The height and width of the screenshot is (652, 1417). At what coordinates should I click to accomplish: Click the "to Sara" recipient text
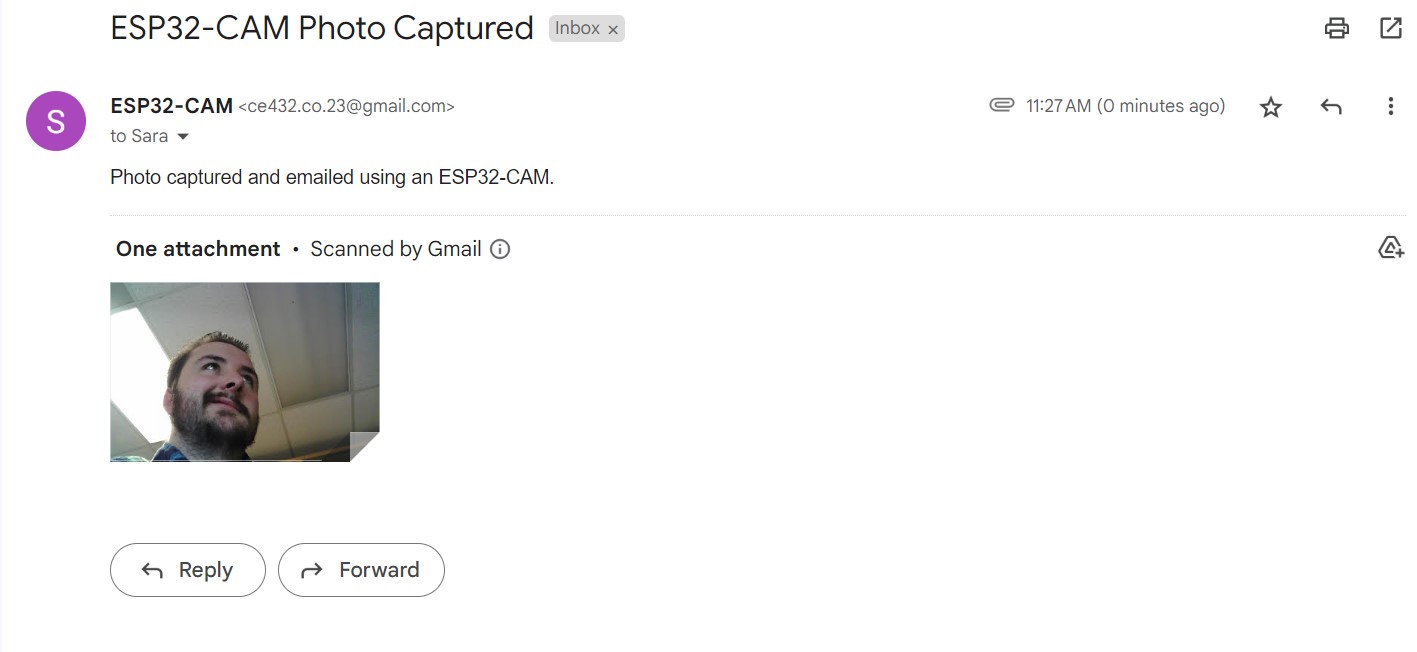tap(139, 136)
